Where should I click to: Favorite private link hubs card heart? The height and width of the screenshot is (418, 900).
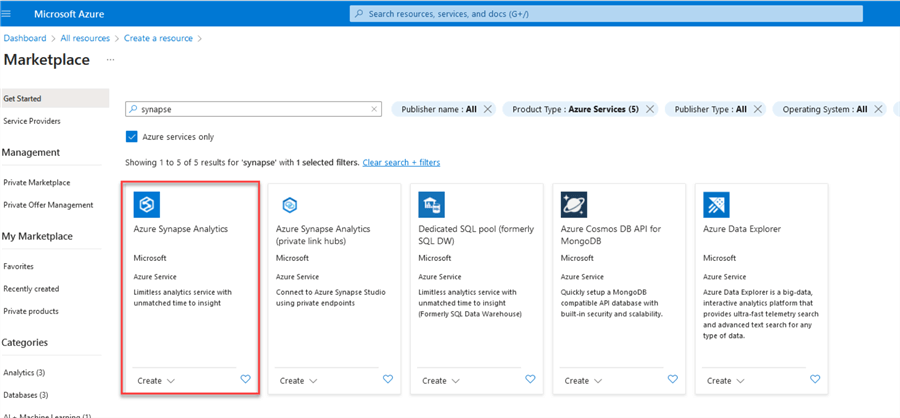click(388, 379)
